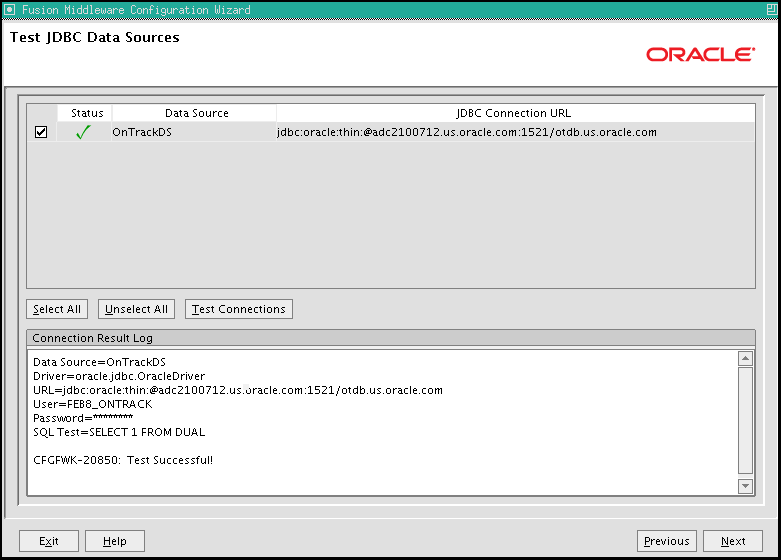The height and width of the screenshot is (560, 781).
Task: Click the green checkmark status icon
Action: [x=83, y=132]
